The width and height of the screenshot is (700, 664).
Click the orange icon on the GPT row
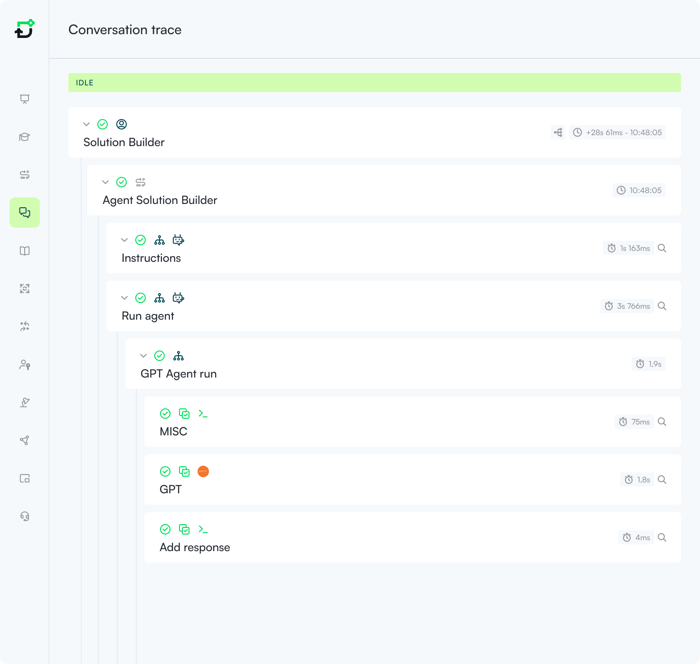click(203, 471)
